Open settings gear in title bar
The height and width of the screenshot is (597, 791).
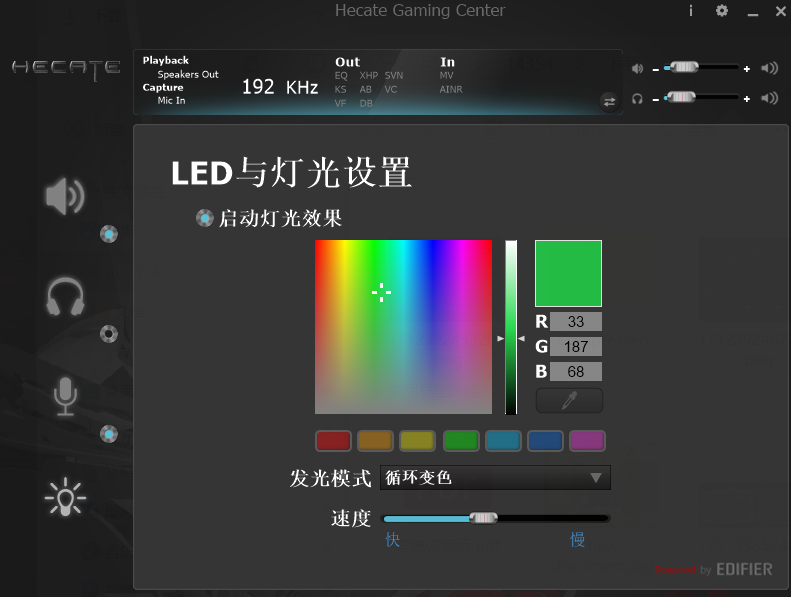722,11
